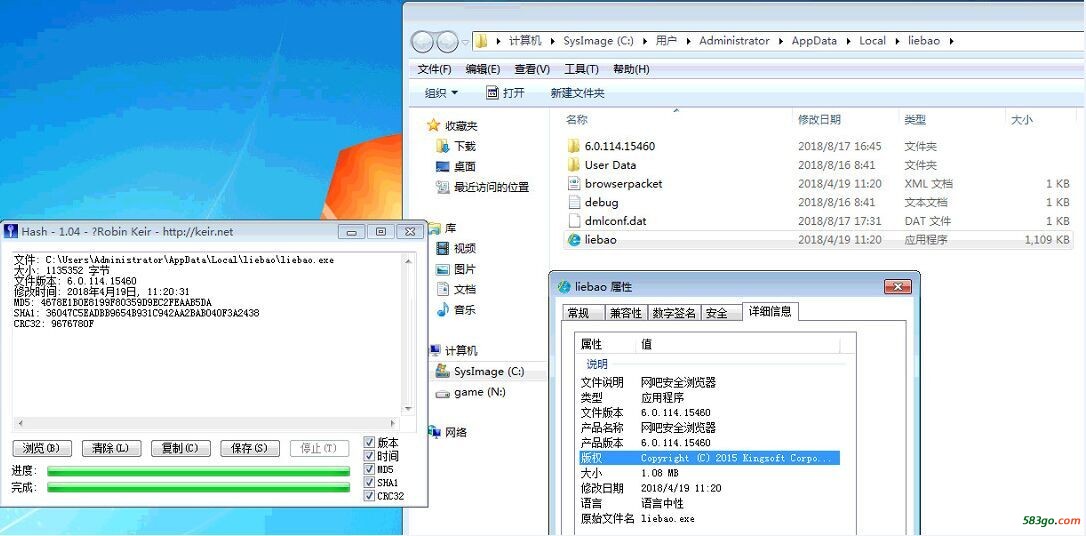Click Hash window title bar key icon
The width and height of the screenshot is (1086, 536).
tap(12, 231)
